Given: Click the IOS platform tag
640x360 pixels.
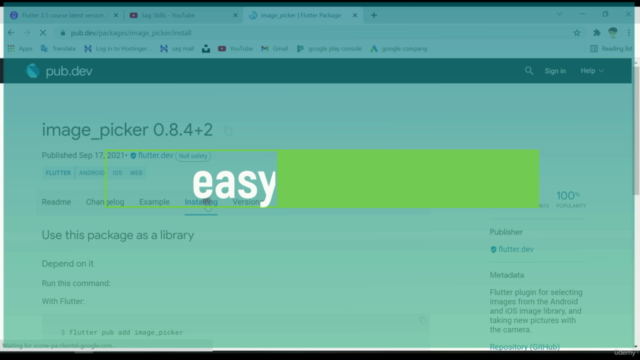Looking at the screenshot, I should click(118, 173).
